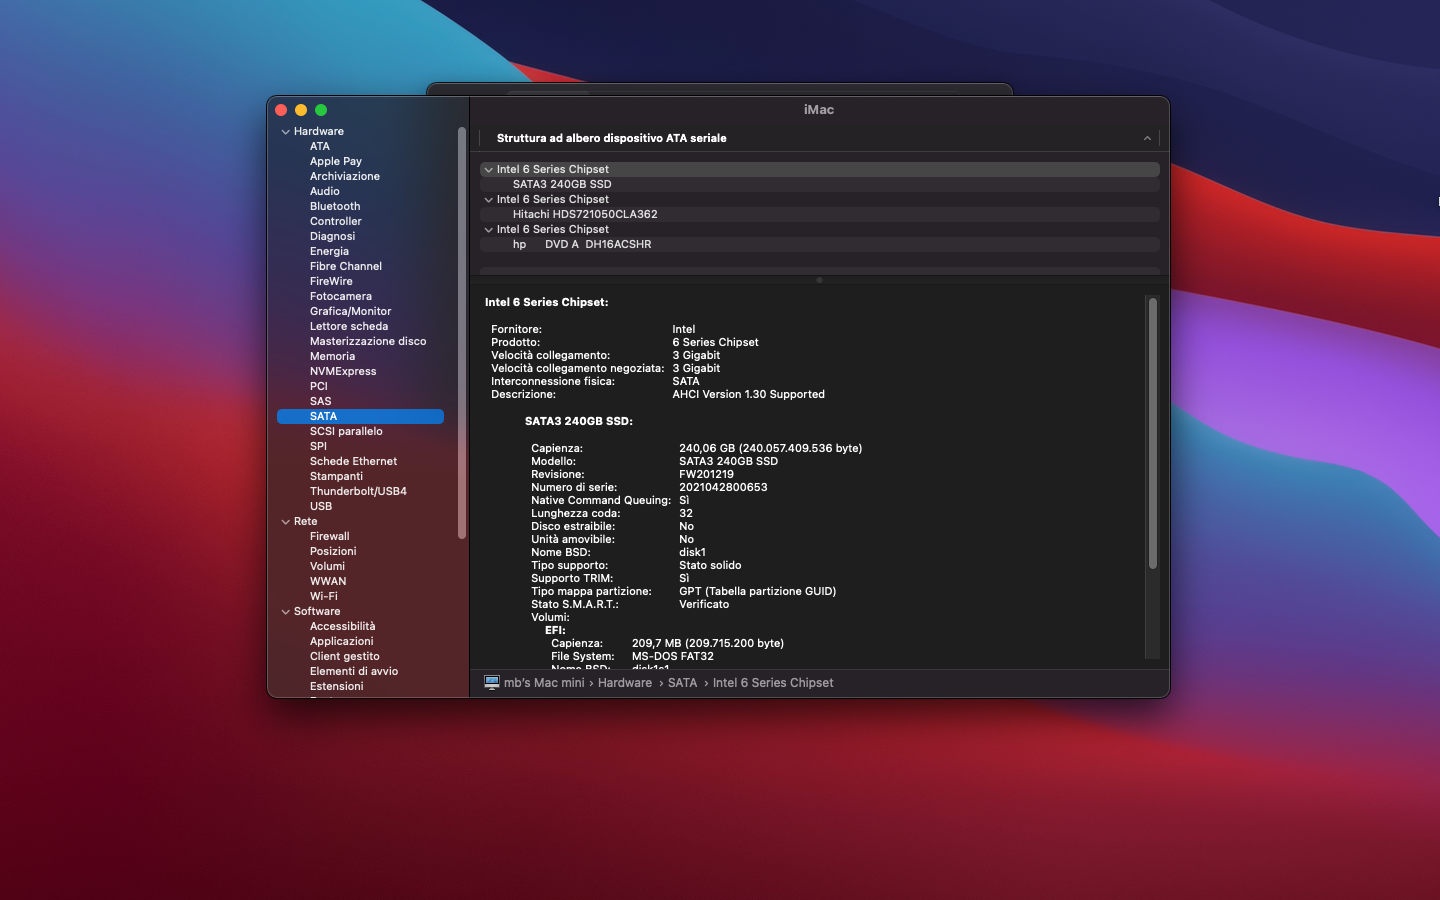The image size is (1440, 900).
Task: Click Intel 6 Series Chipset in path bar
Action: click(x=773, y=683)
